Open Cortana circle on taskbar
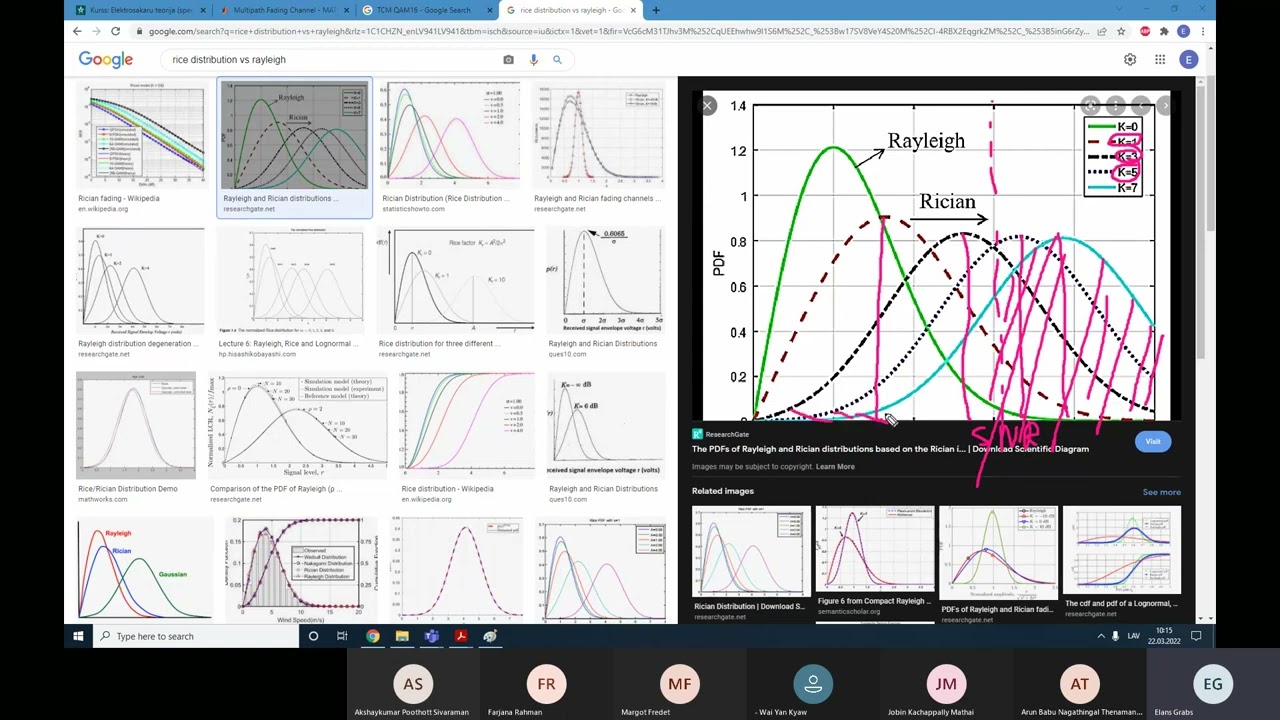The width and height of the screenshot is (1280, 720). (x=313, y=636)
